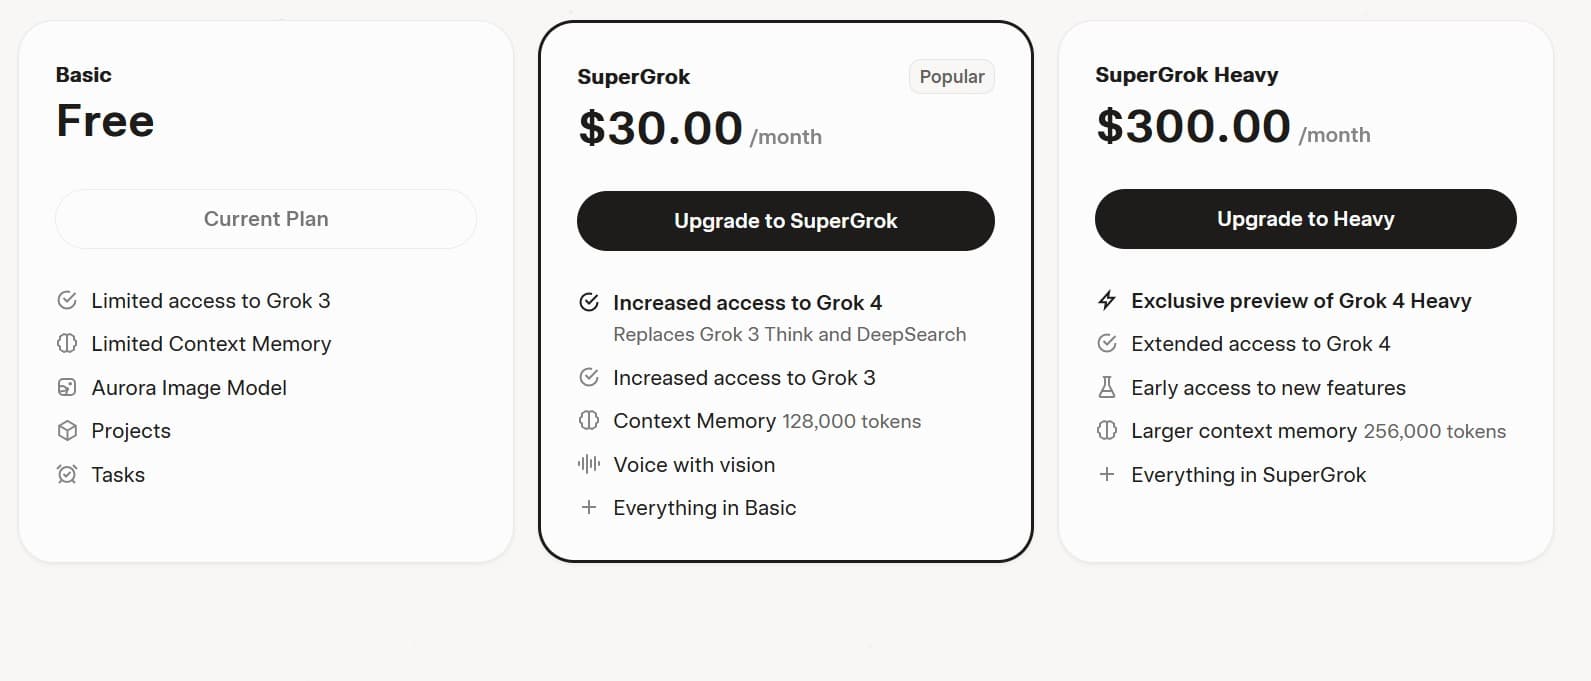Viewport: 1591px width, 681px height.
Task: Click plus icon beside Everything in SuperGrok
Action: coord(1107,474)
